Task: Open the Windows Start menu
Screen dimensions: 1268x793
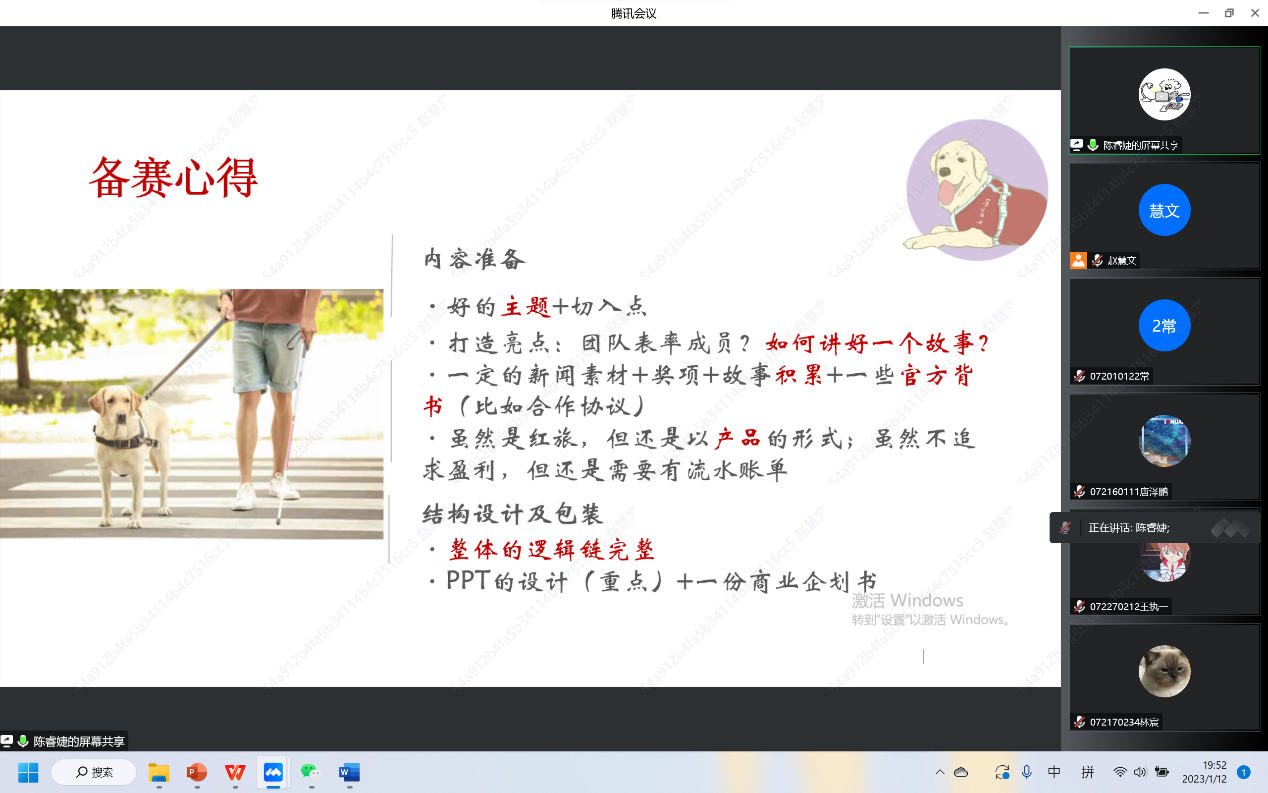Action: [x=27, y=772]
